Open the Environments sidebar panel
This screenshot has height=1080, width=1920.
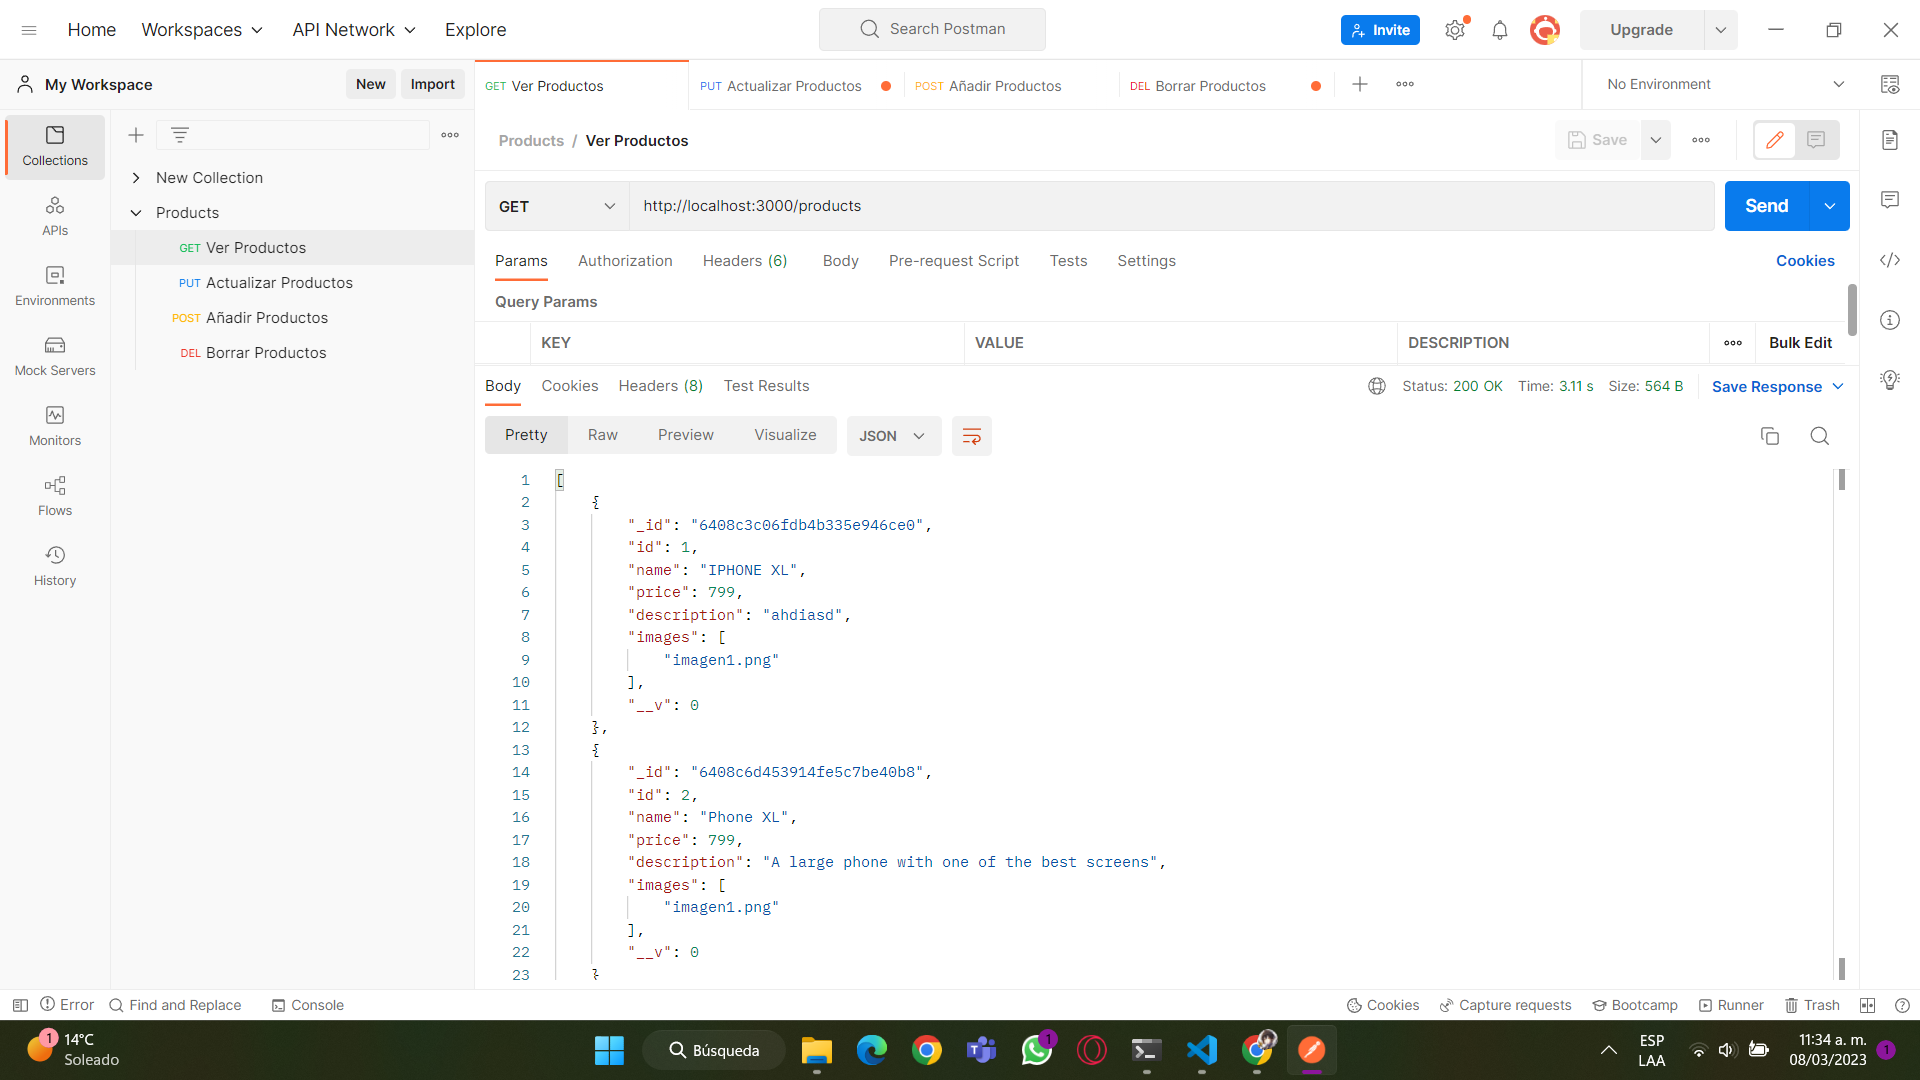[x=54, y=287]
